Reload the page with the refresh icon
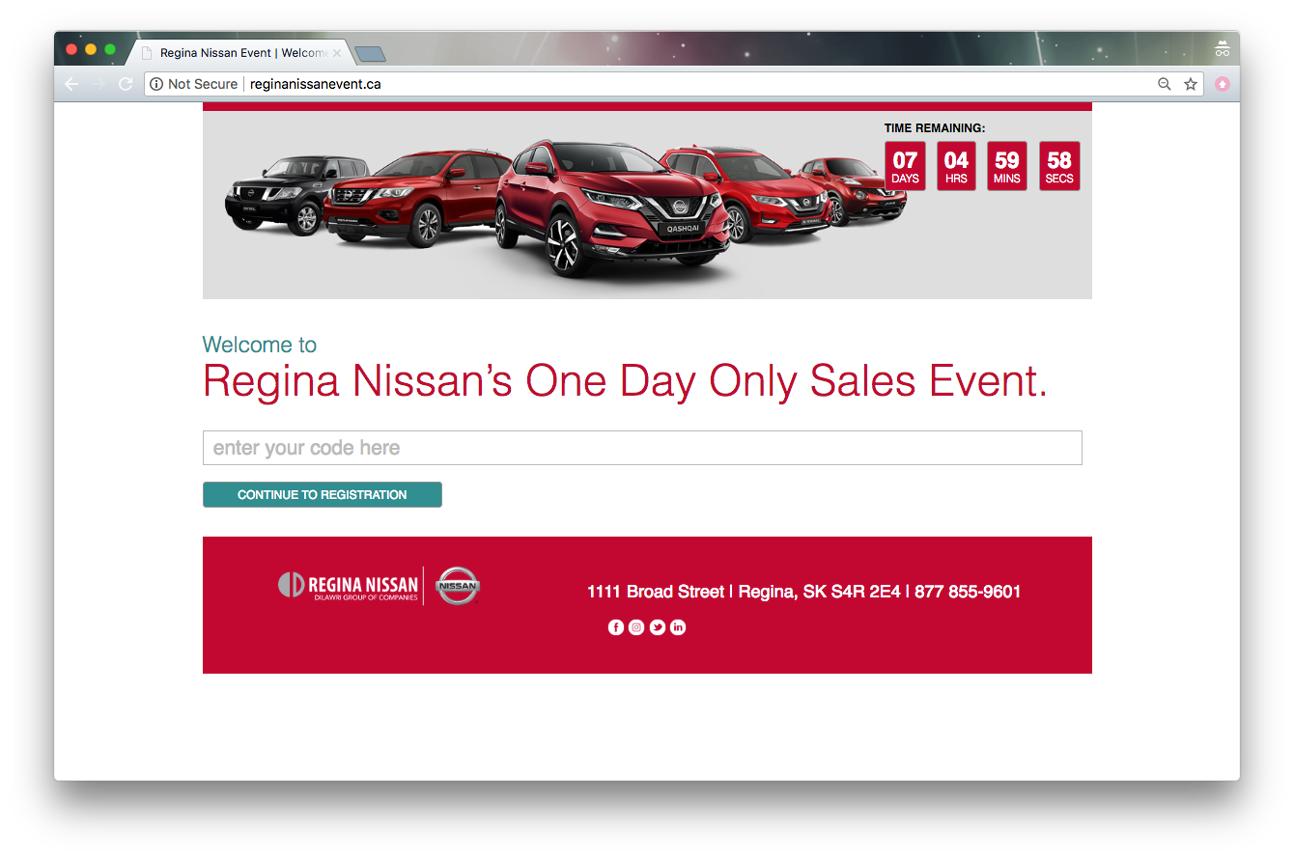This screenshot has width=1294, height=858. (x=125, y=84)
